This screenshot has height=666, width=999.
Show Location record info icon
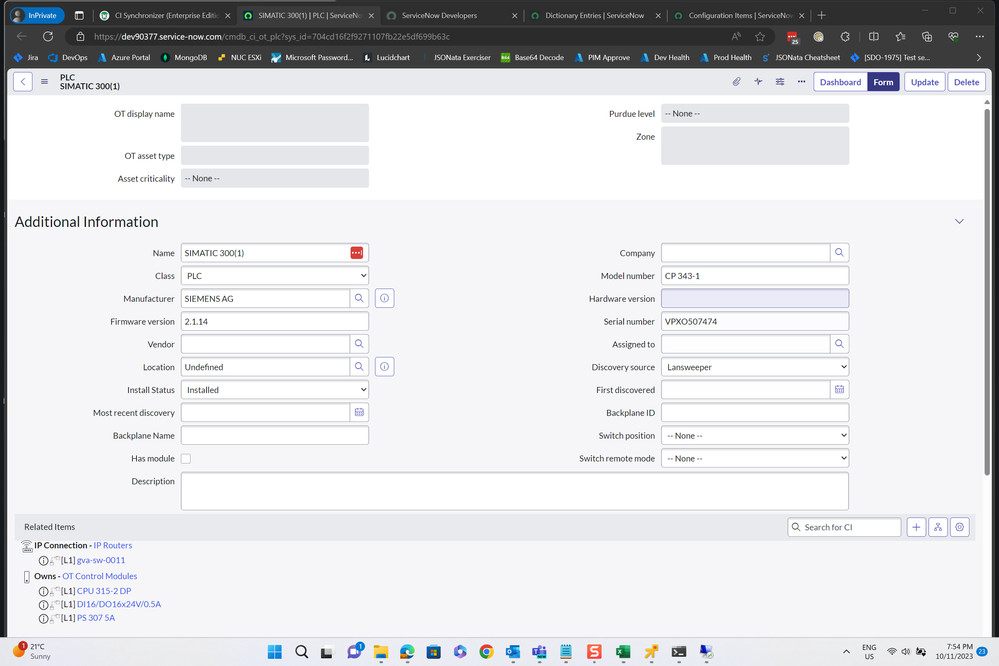tap(384, 367)
